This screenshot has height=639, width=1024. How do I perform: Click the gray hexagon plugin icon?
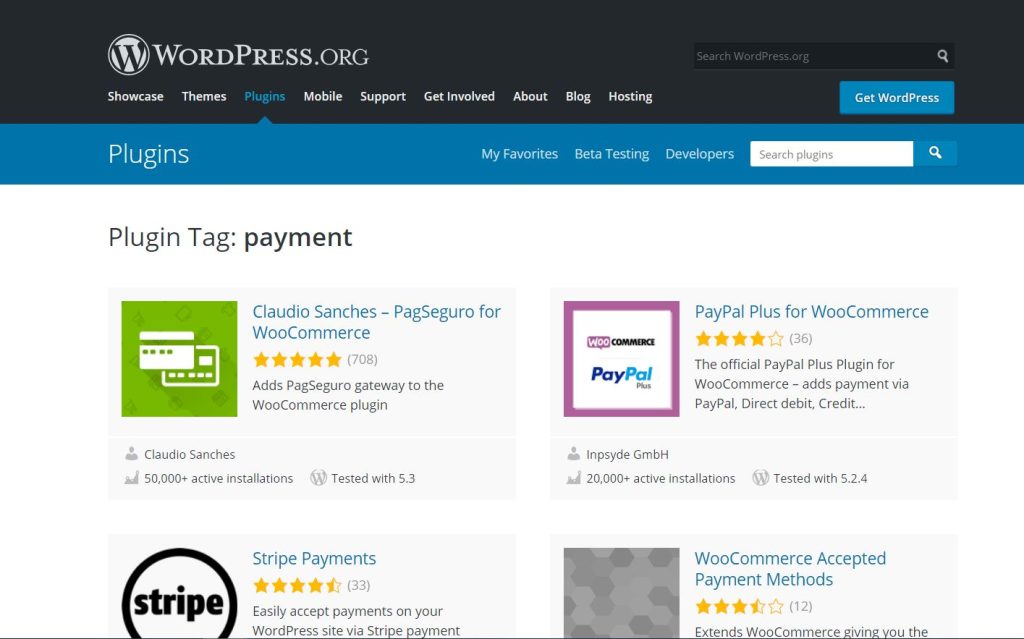click(x=621, y=595)
